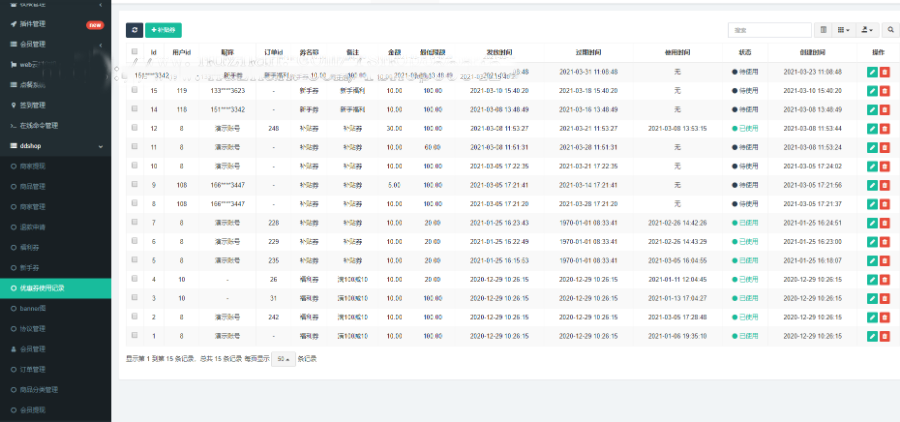Click the green add coupon button
The image size is (900, 422).
(163, 30)
